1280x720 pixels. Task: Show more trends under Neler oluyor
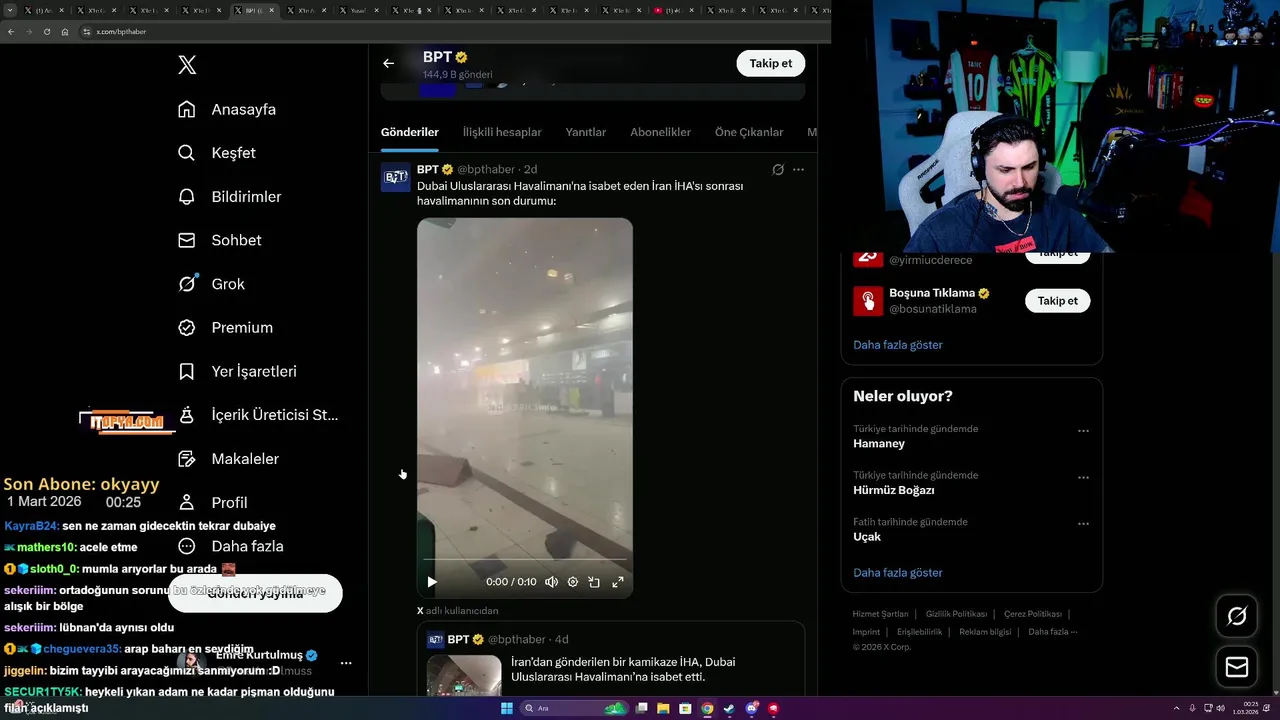tap(898, 573)
